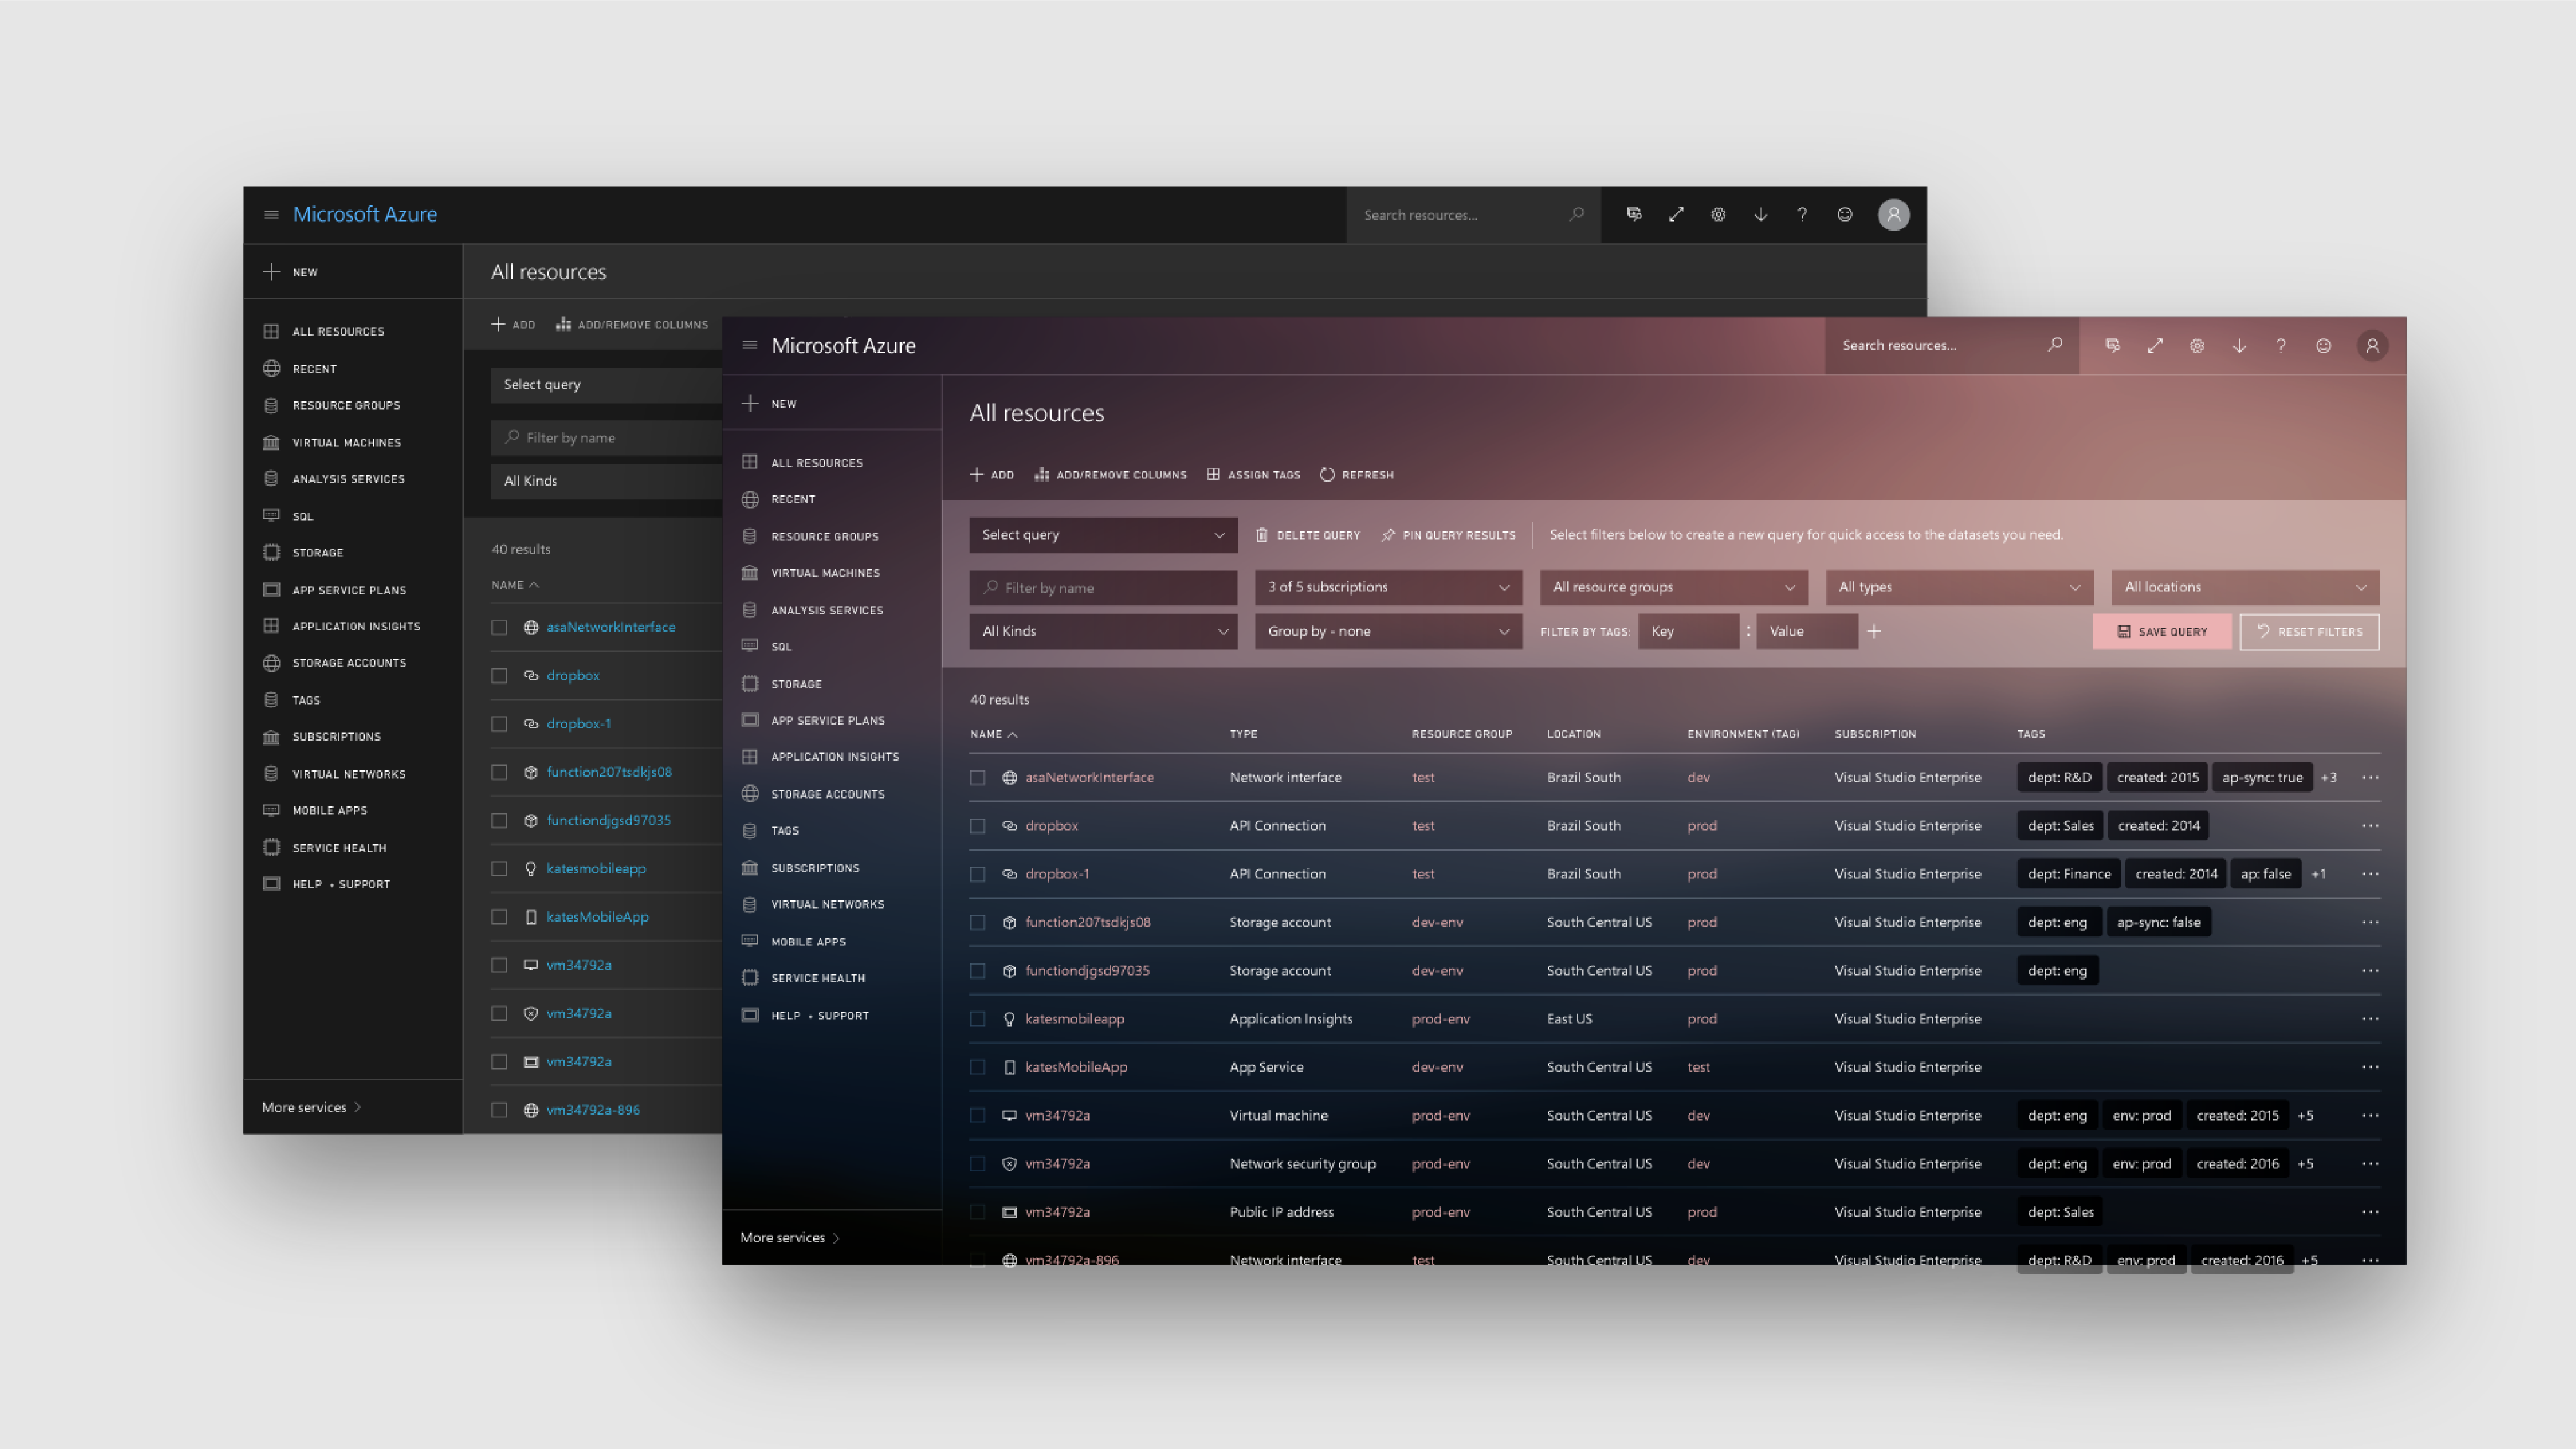Open dev-env resource group for function207tsdkjs08

click(1437, 922)
